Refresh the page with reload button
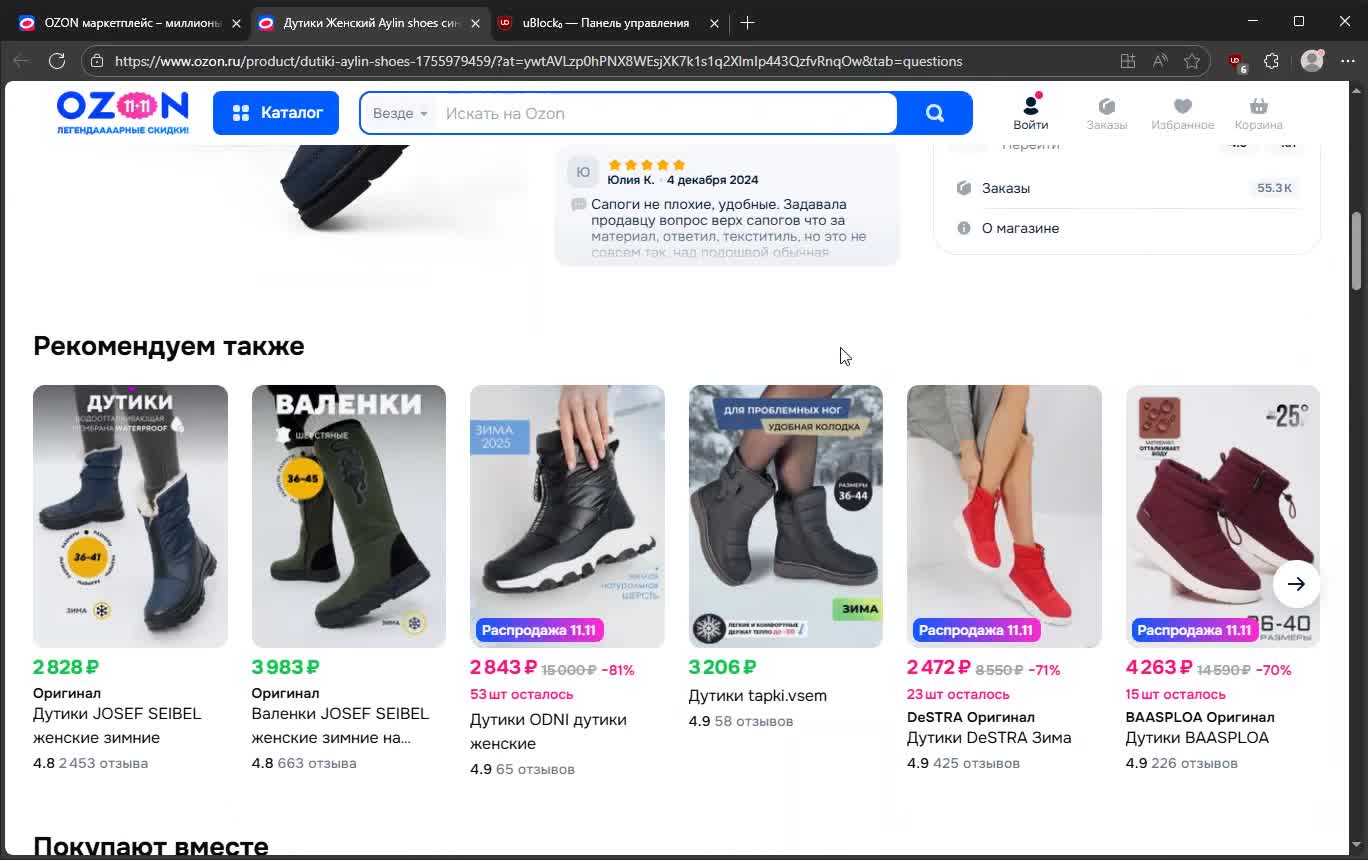 pos(57,61)
